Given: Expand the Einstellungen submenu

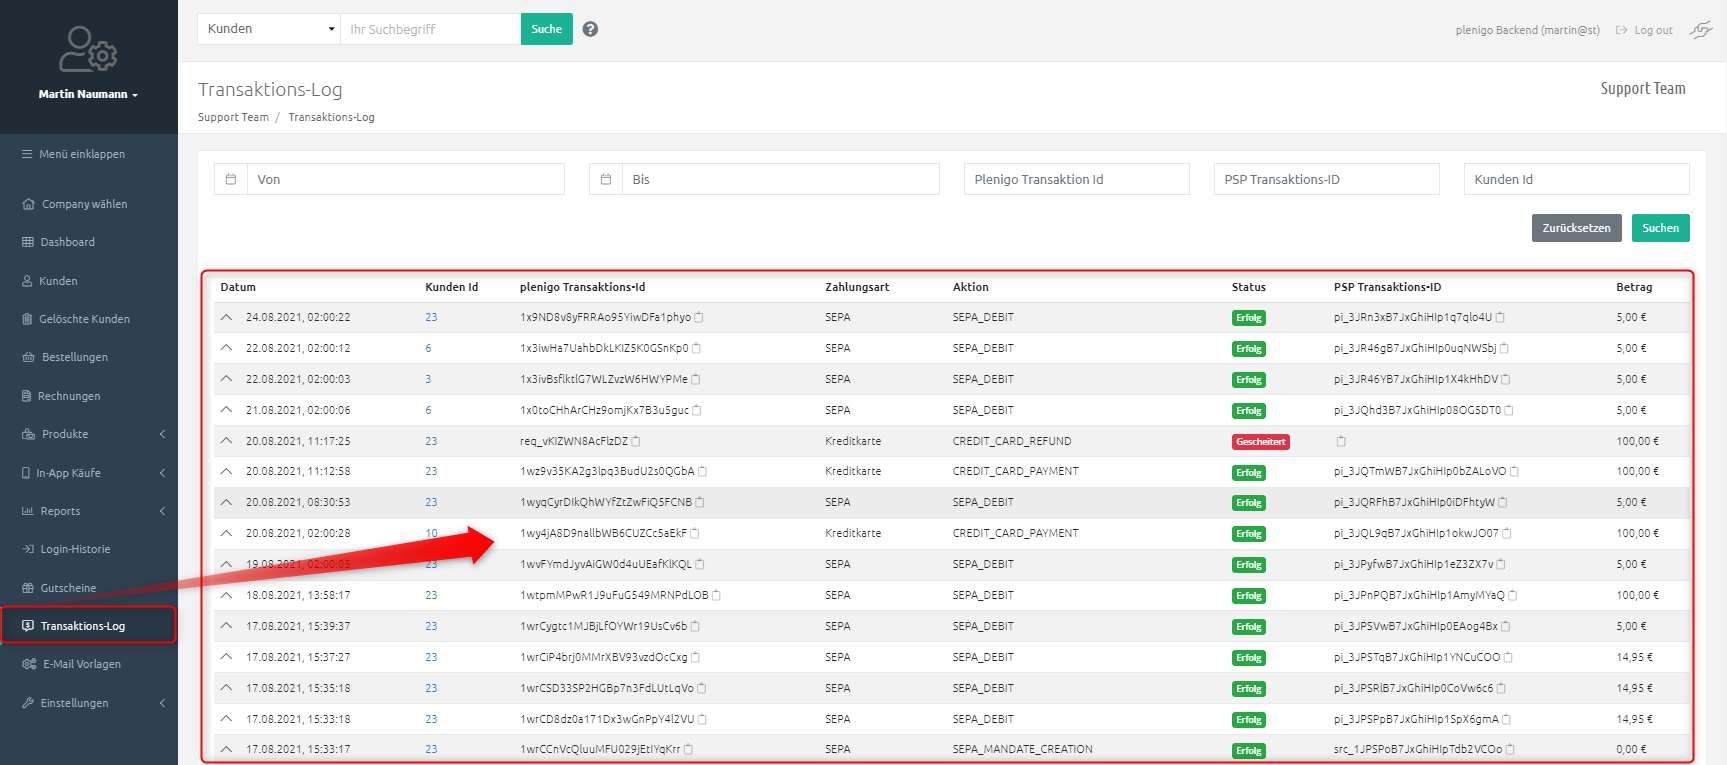Looking at the screenshot, I should click(x=162, y=703).
